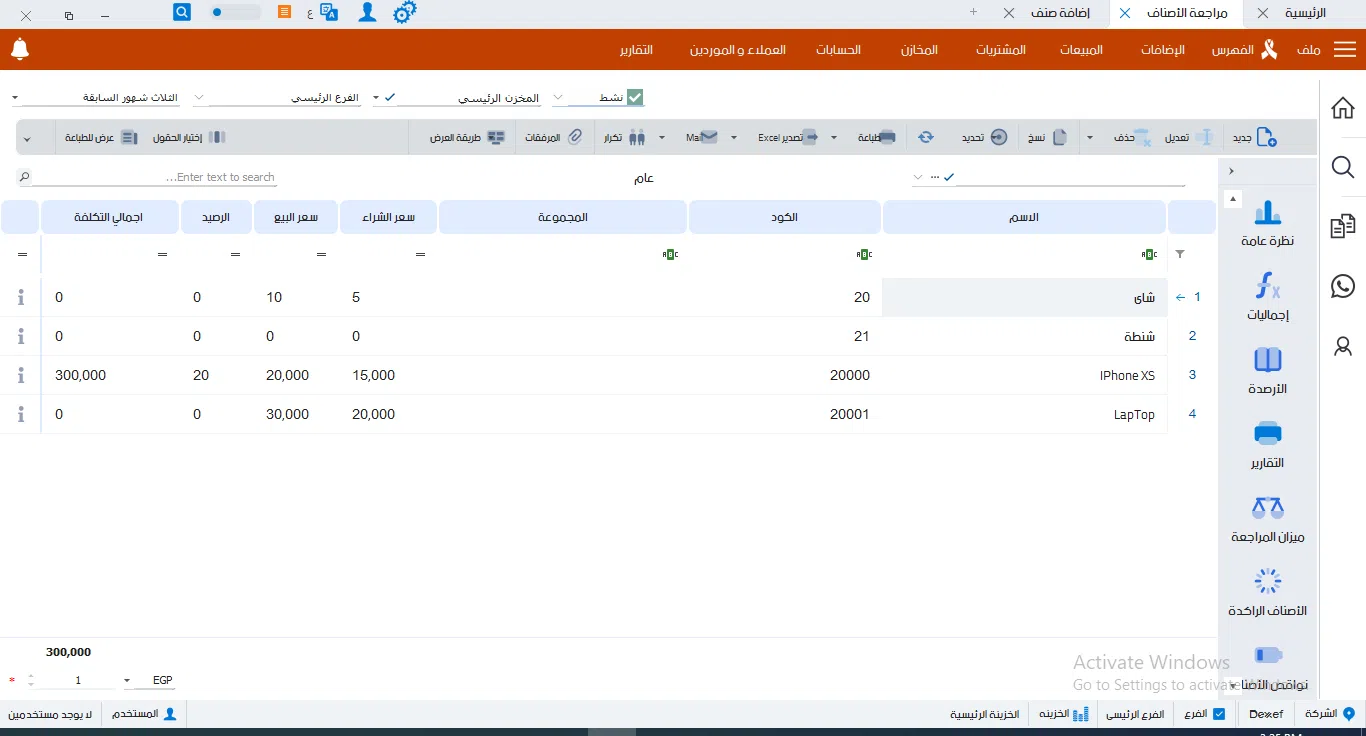The height and width of the screenshot is (736, 1366).
Task: Toggle the Branch (الفرع) checkbox in status bar
Action: coord(1218,714)
